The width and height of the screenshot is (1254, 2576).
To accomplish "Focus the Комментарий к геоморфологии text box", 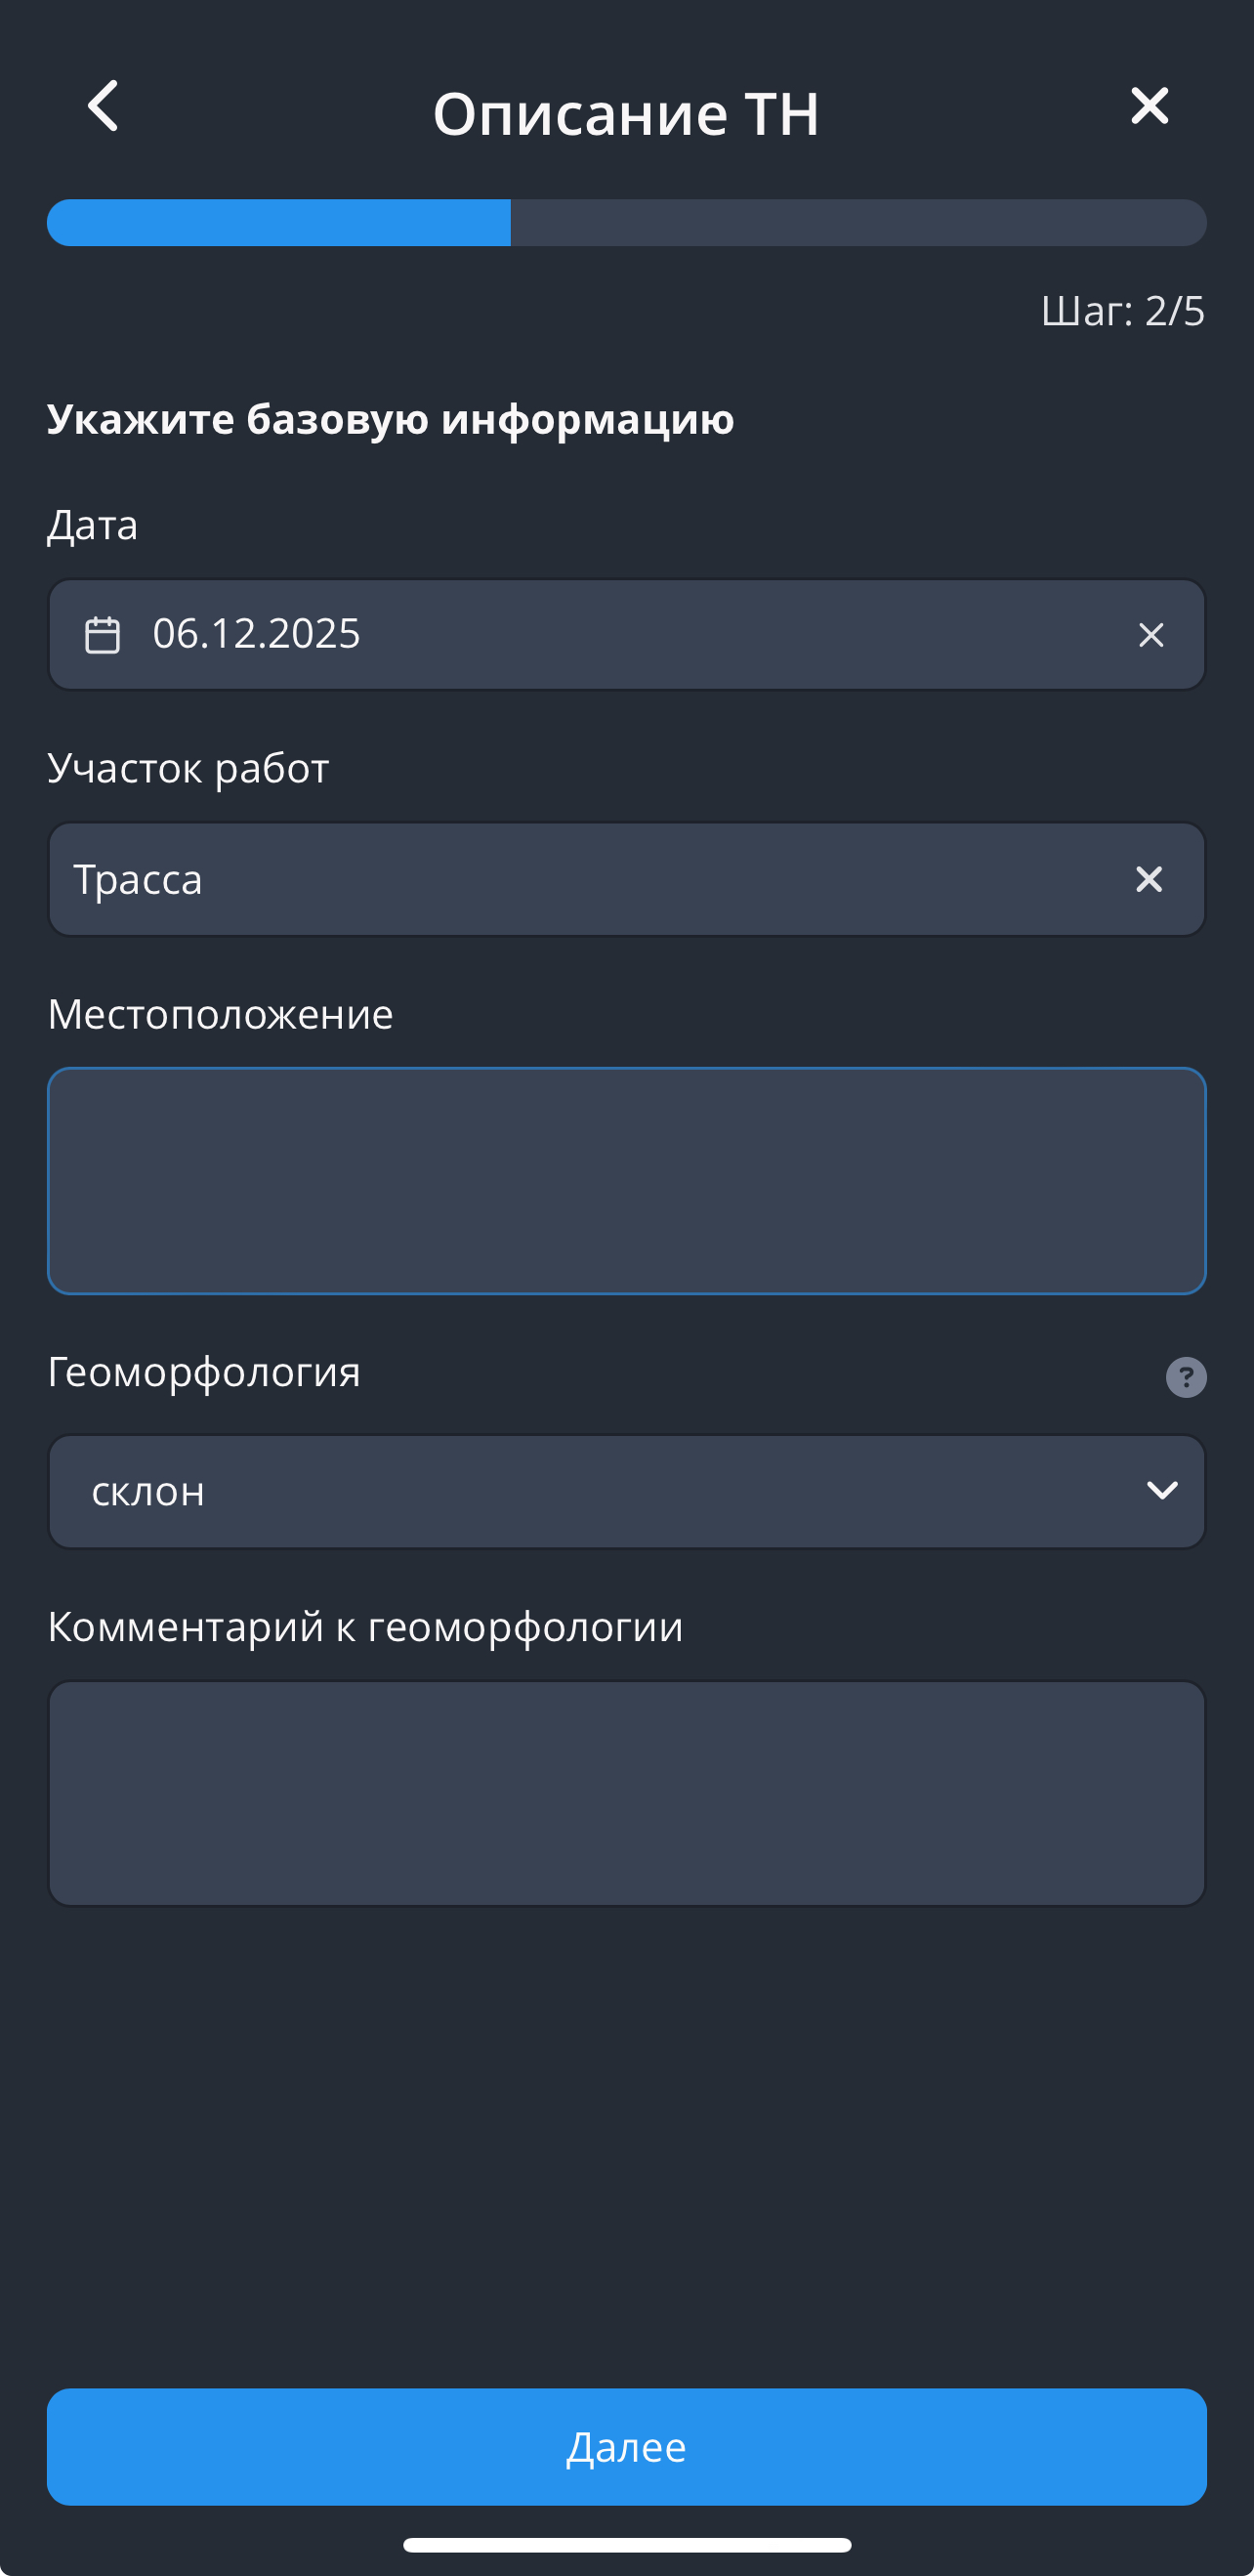I will (627, 1793).
